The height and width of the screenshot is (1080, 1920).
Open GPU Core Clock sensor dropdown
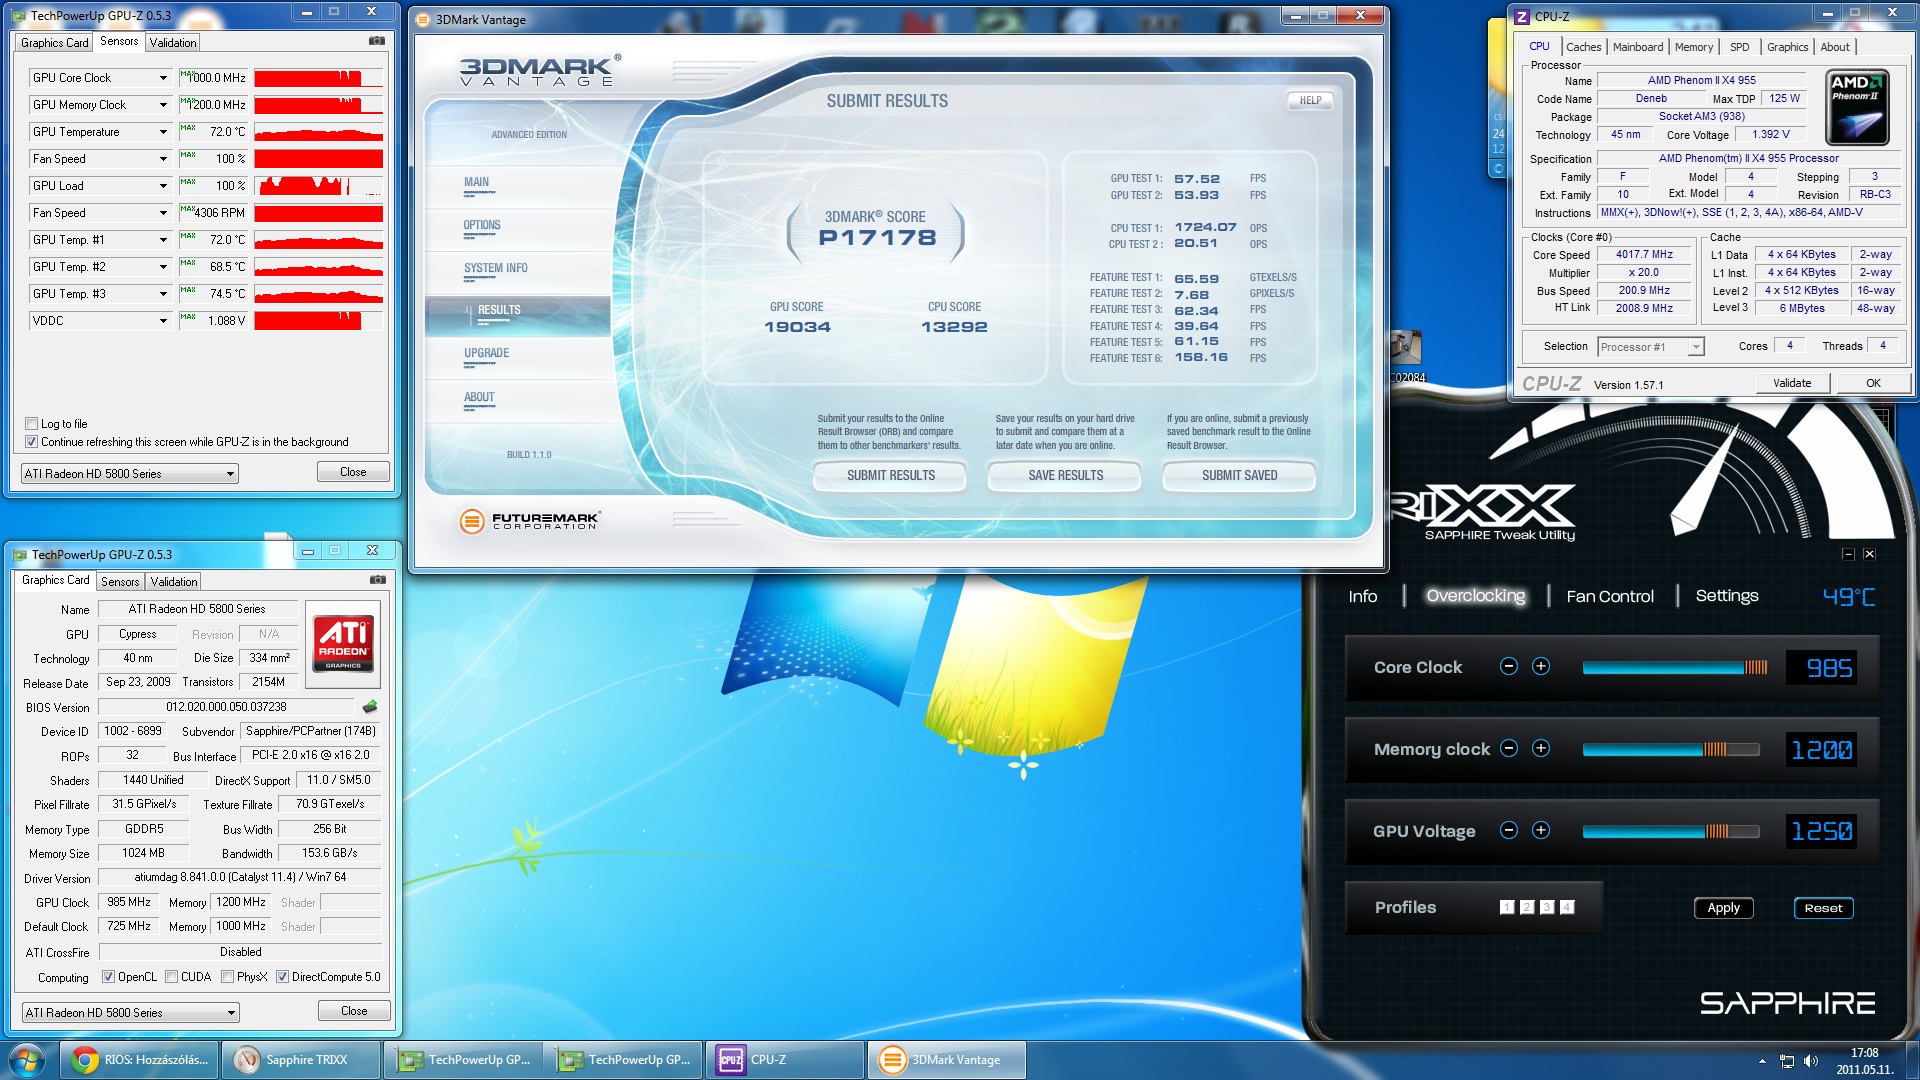click(163, 78)
